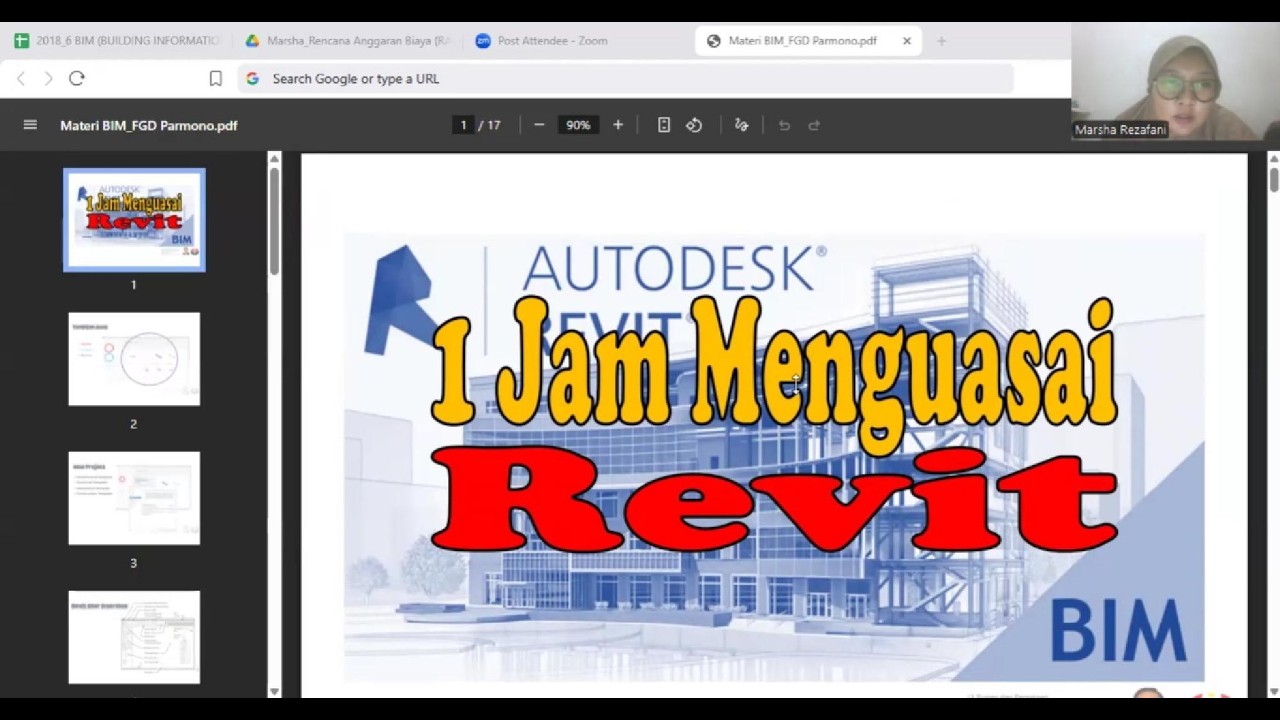Select page 1 thumbnail in sidebar
Viewport: 1280px width, 720px height.
(x=134, y=220)
